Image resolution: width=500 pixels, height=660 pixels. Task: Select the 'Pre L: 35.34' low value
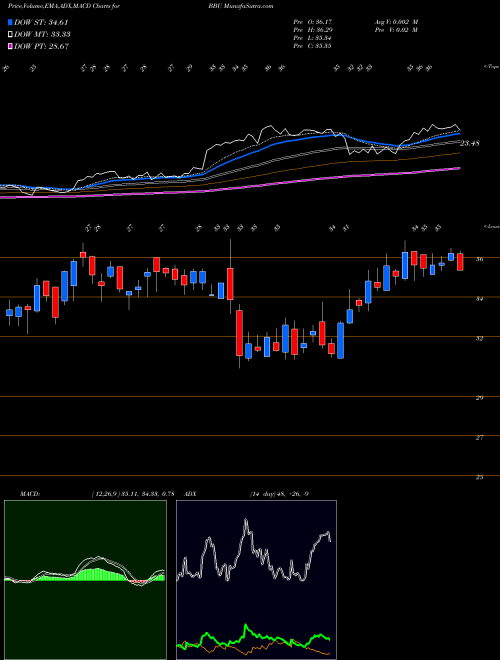(x=312, y=38)
